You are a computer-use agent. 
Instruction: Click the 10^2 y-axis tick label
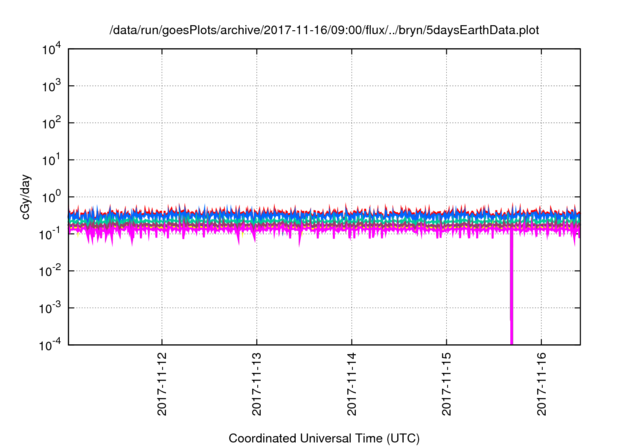[51, 123]
